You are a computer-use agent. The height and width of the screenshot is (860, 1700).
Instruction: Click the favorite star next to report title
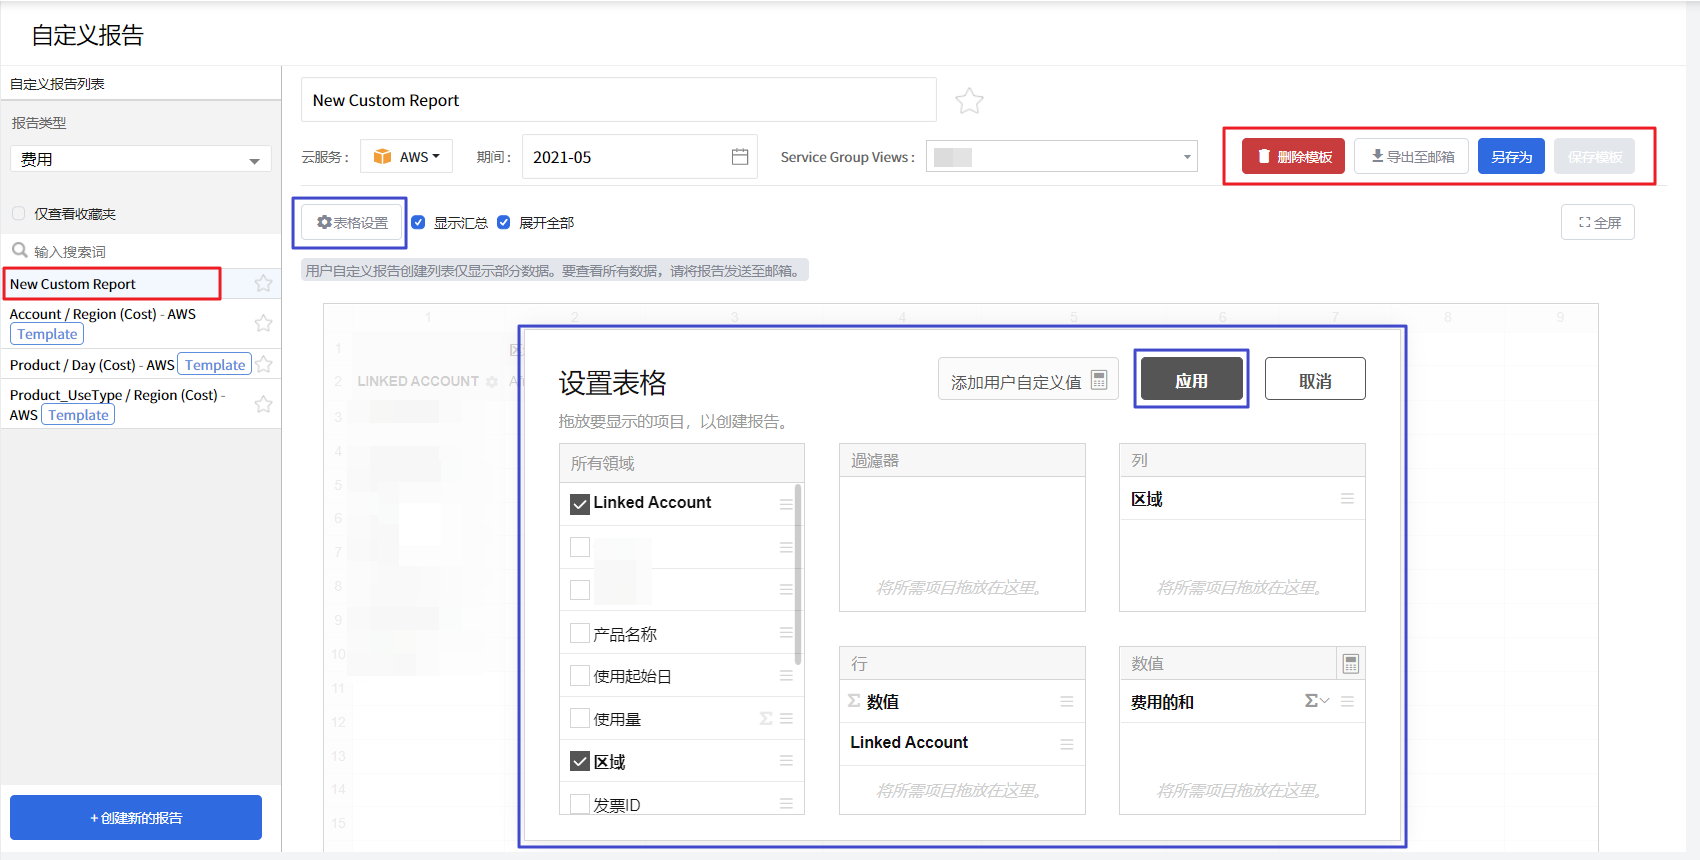[x=969, y=101]
